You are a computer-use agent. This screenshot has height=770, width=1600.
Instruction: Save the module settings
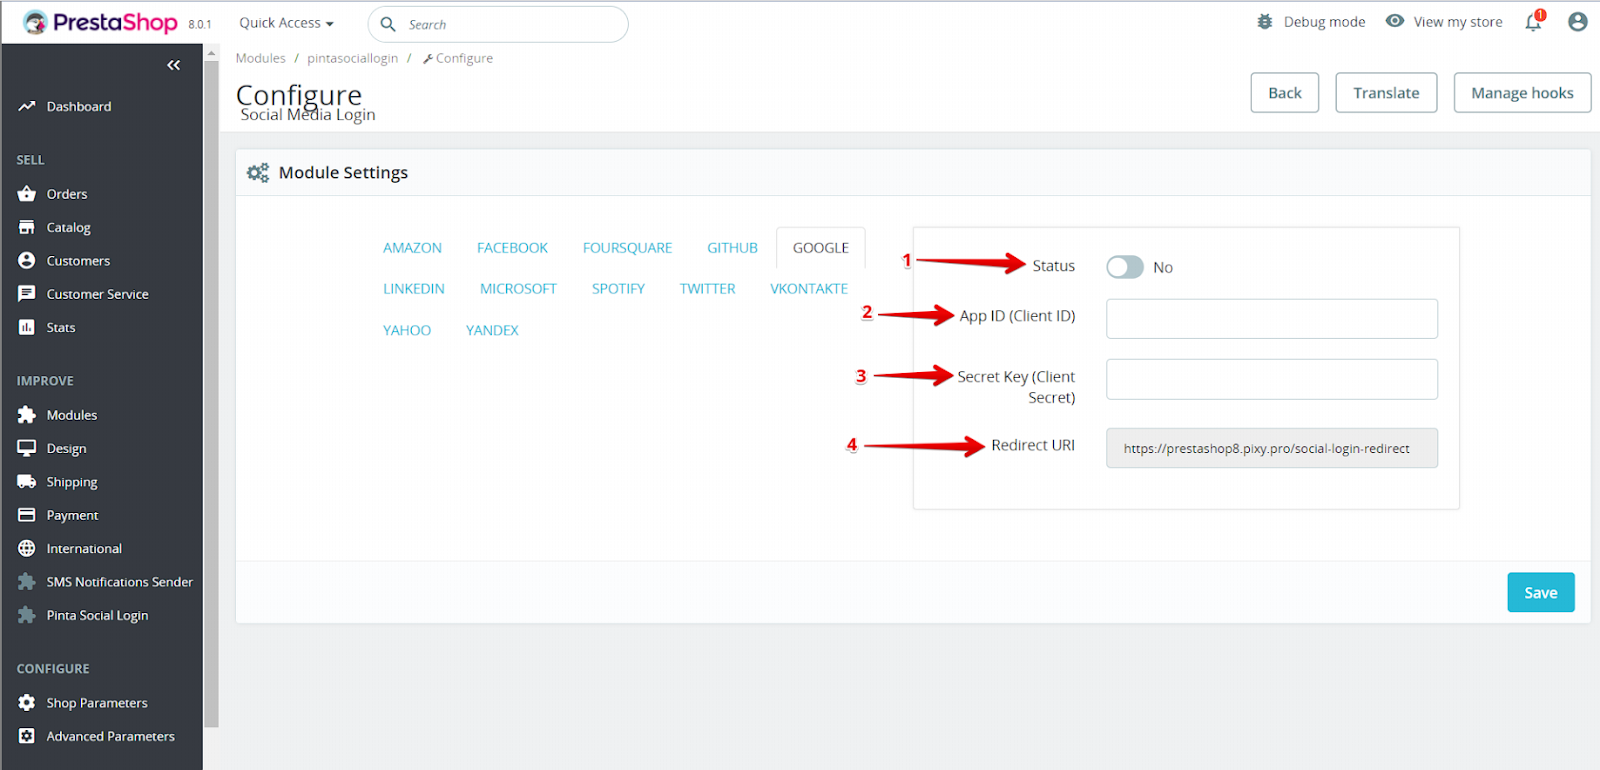pyautogui.click(x=1541, y=592)
